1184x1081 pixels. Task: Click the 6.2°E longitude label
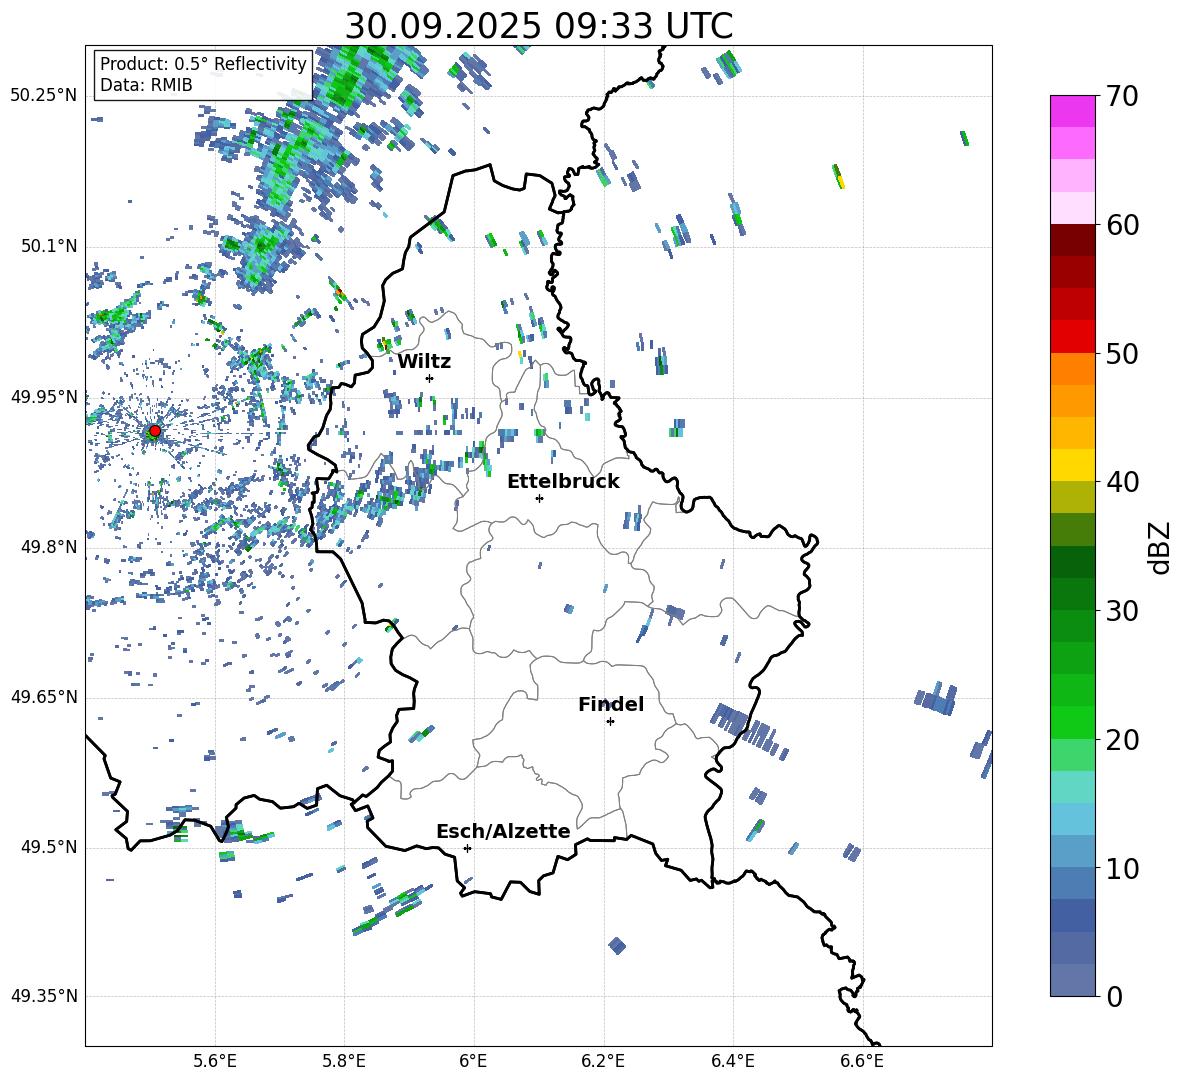[x=603, y=1061]
